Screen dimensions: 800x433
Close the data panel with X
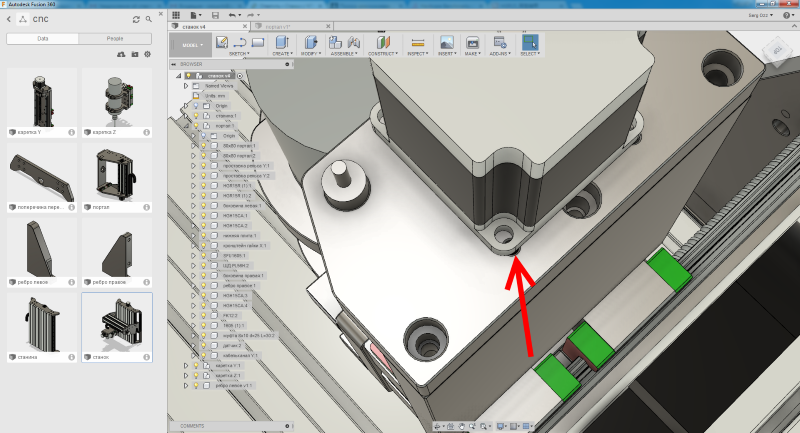pyautogui.click(x=161, y=14)
